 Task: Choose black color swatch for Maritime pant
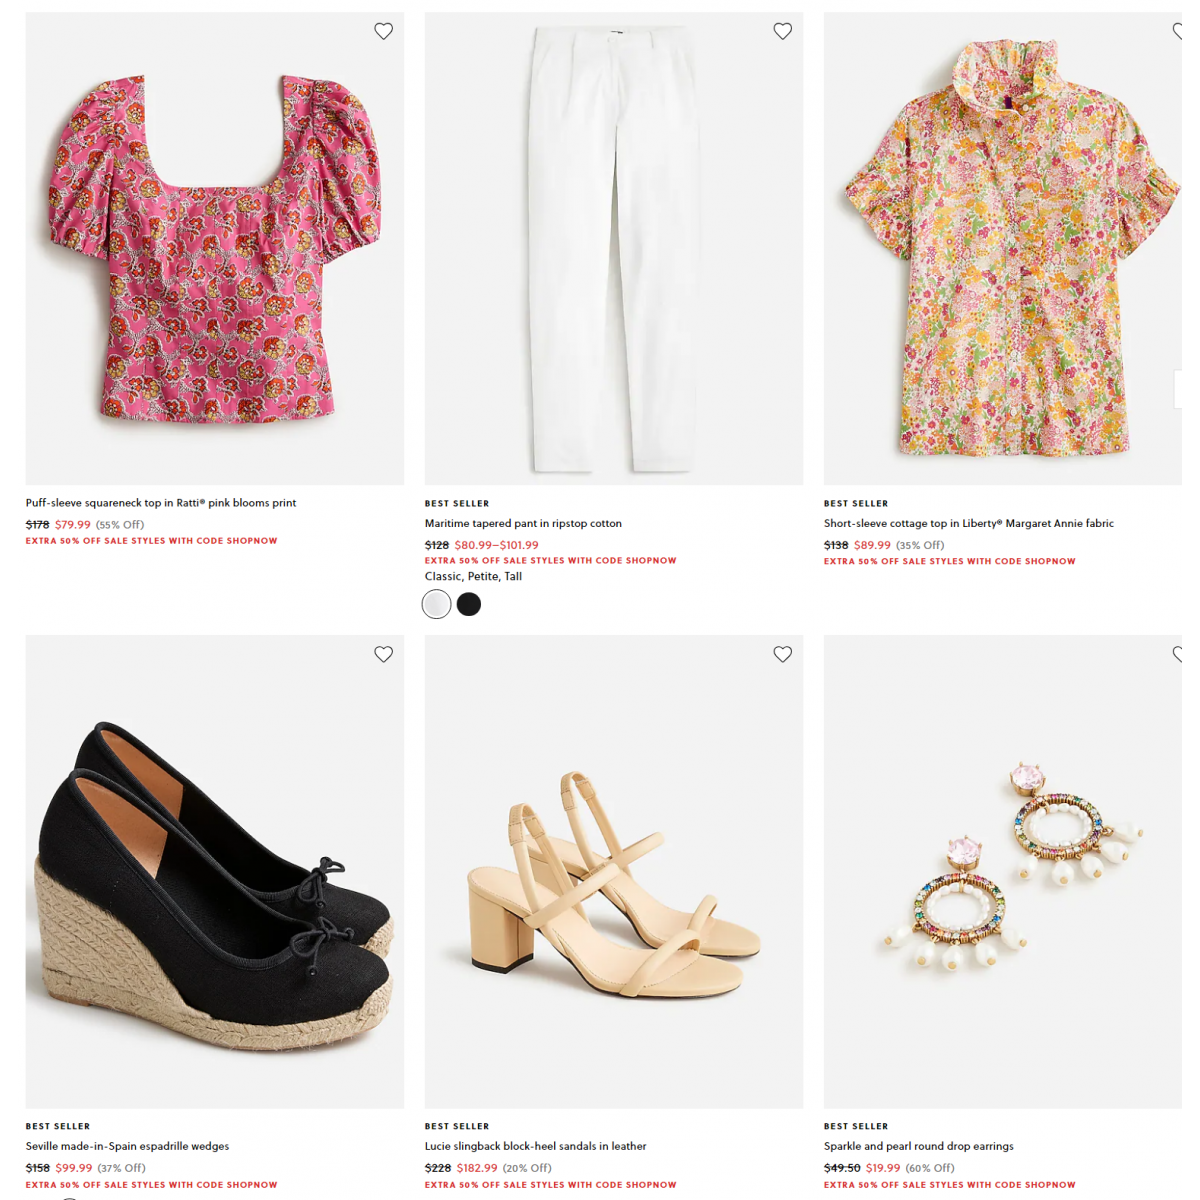(469, 604)
